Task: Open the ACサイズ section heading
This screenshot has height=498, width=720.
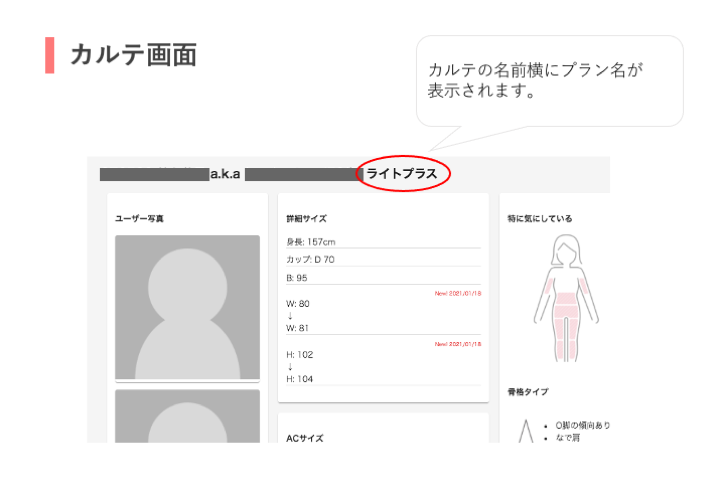Action: [305, 437]
